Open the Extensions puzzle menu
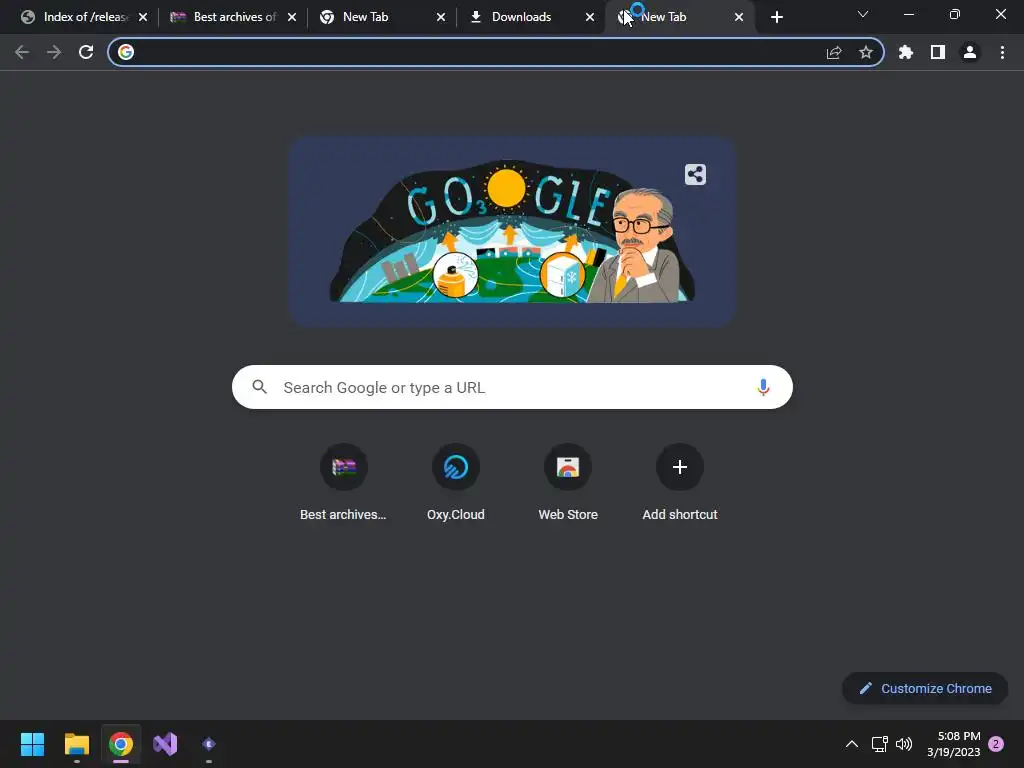Viewport: 1024px width, 768px height. click(x=906, y=52)
